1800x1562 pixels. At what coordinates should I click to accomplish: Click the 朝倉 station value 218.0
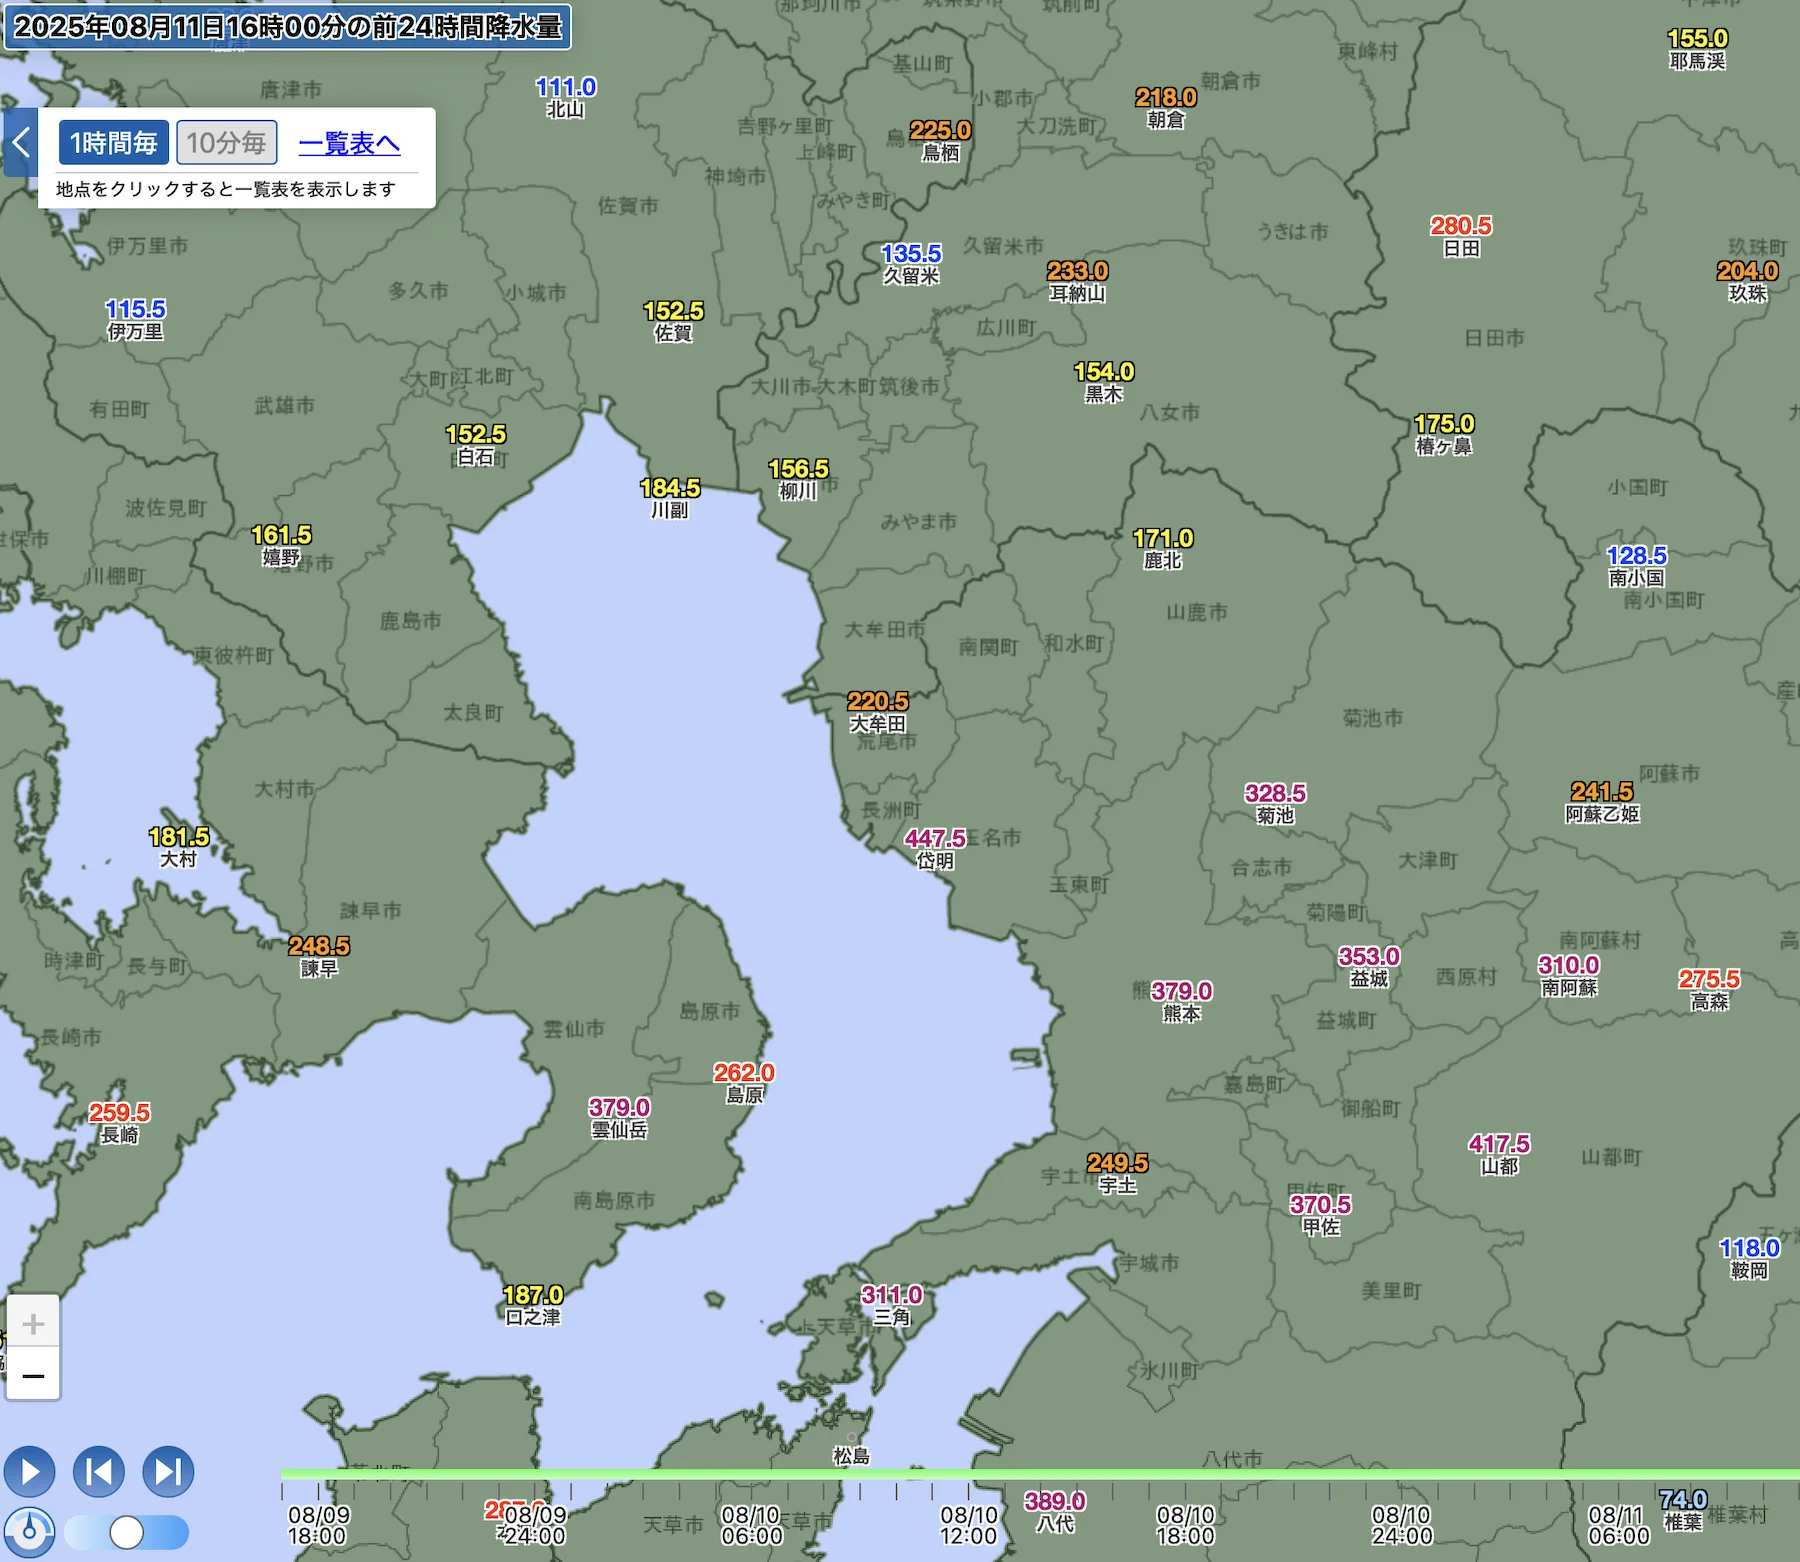[x=1166, y=98]
